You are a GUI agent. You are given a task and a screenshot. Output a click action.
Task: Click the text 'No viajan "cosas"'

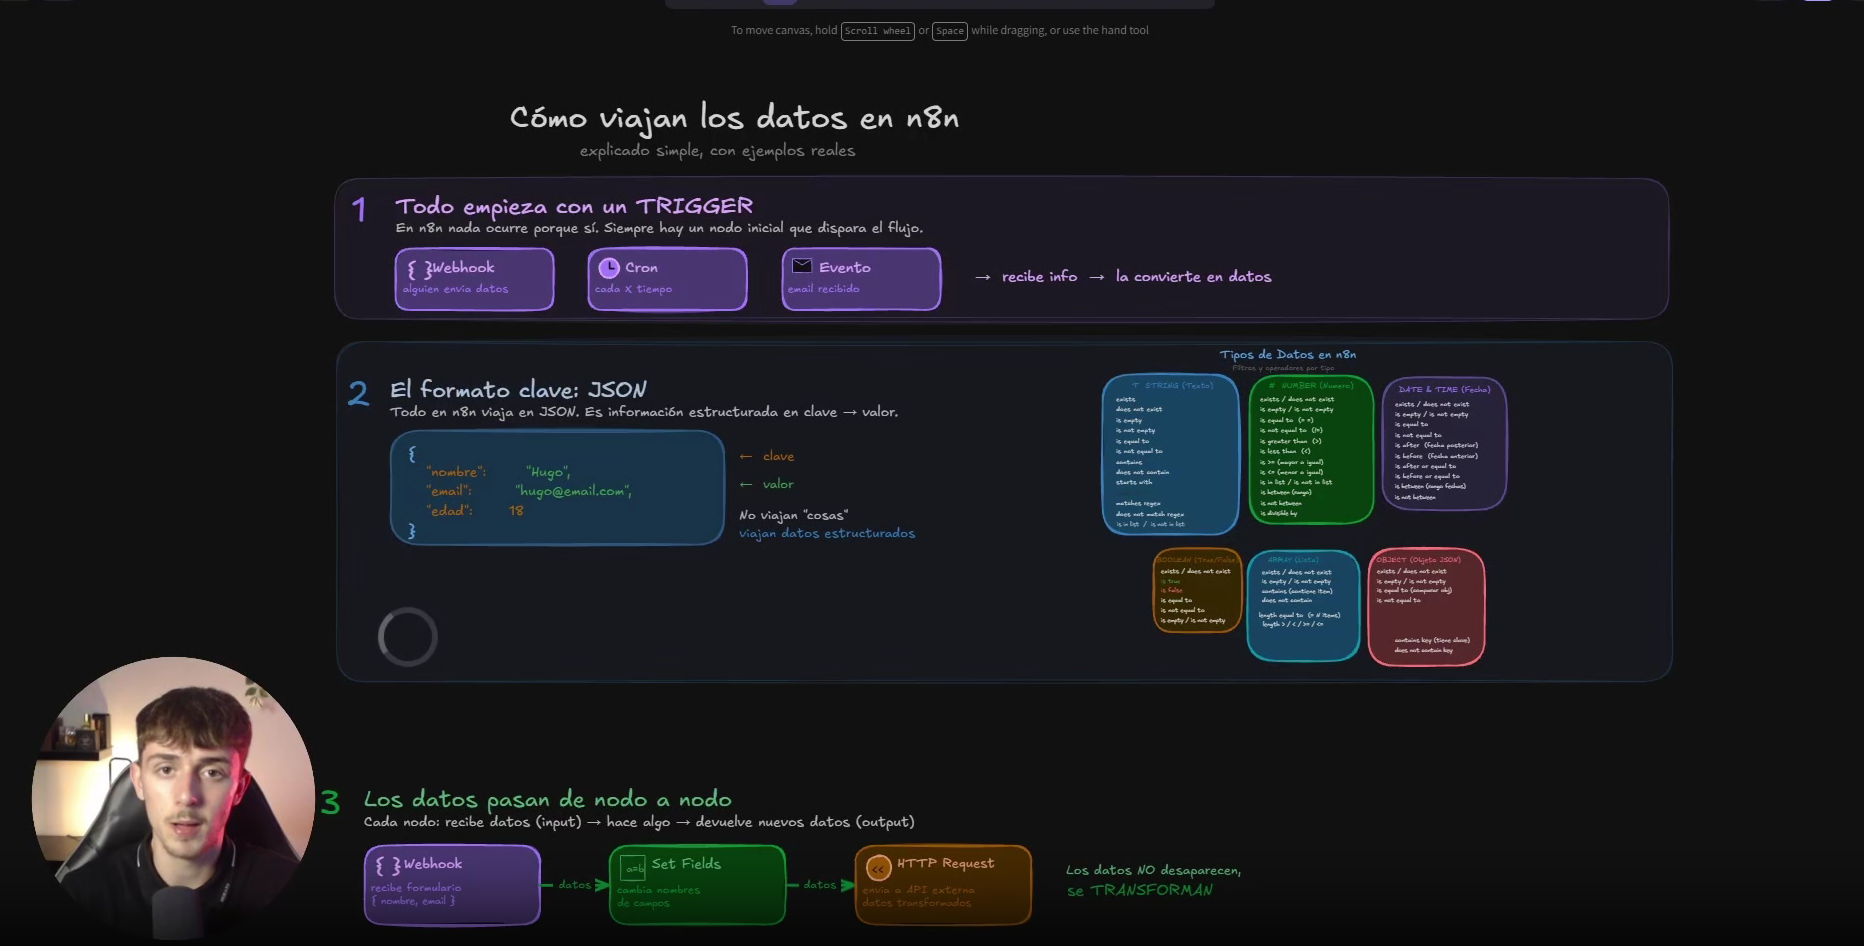(x=793, y=515)
